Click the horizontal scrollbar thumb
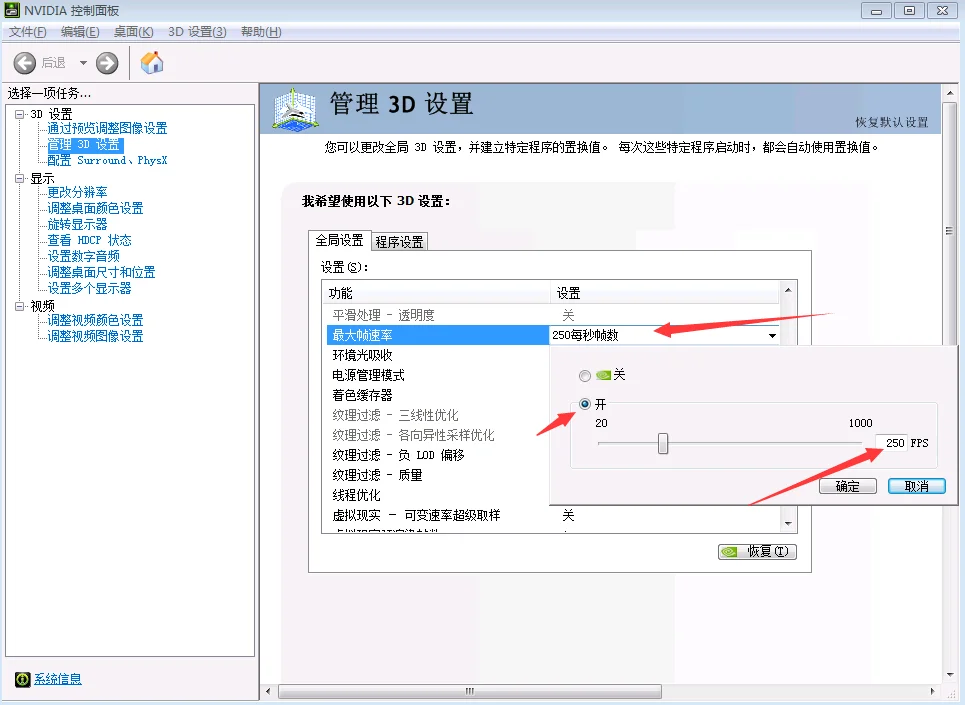This screenshot has width=965, height=705. 470,691
